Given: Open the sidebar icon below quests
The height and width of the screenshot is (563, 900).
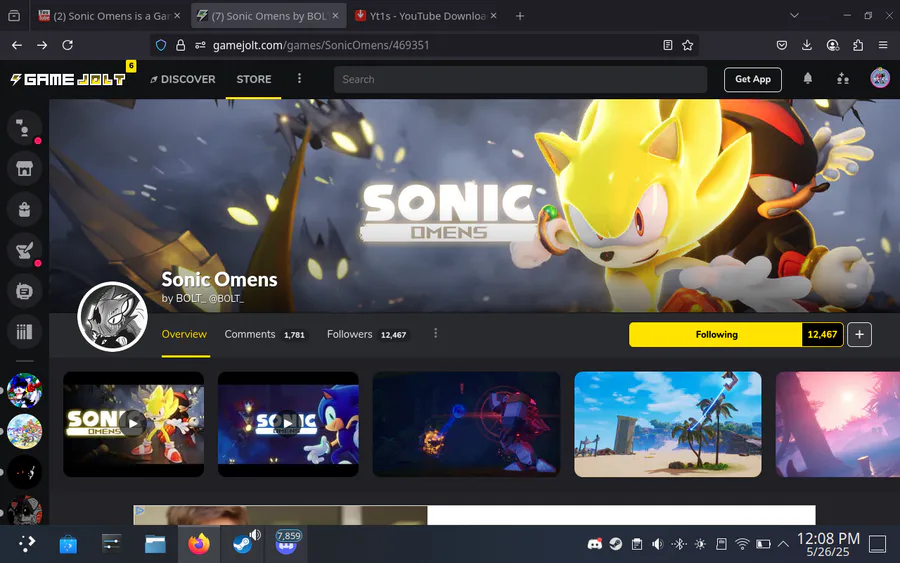Looking at the screenshot, I should point(24,291).
